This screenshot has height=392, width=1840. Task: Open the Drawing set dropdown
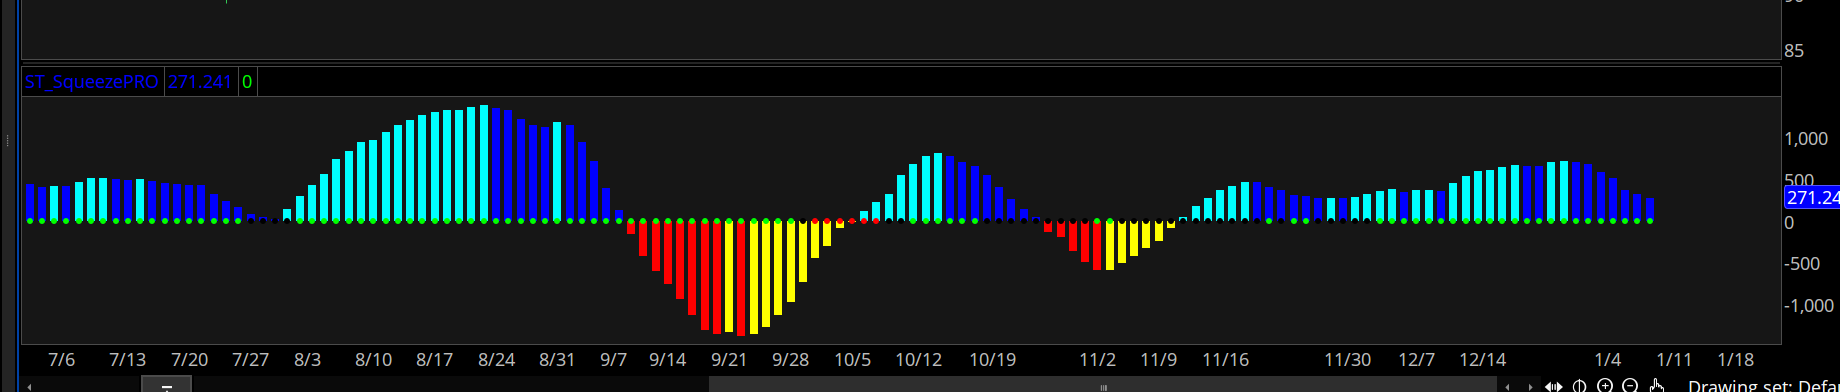point(1763,386)
